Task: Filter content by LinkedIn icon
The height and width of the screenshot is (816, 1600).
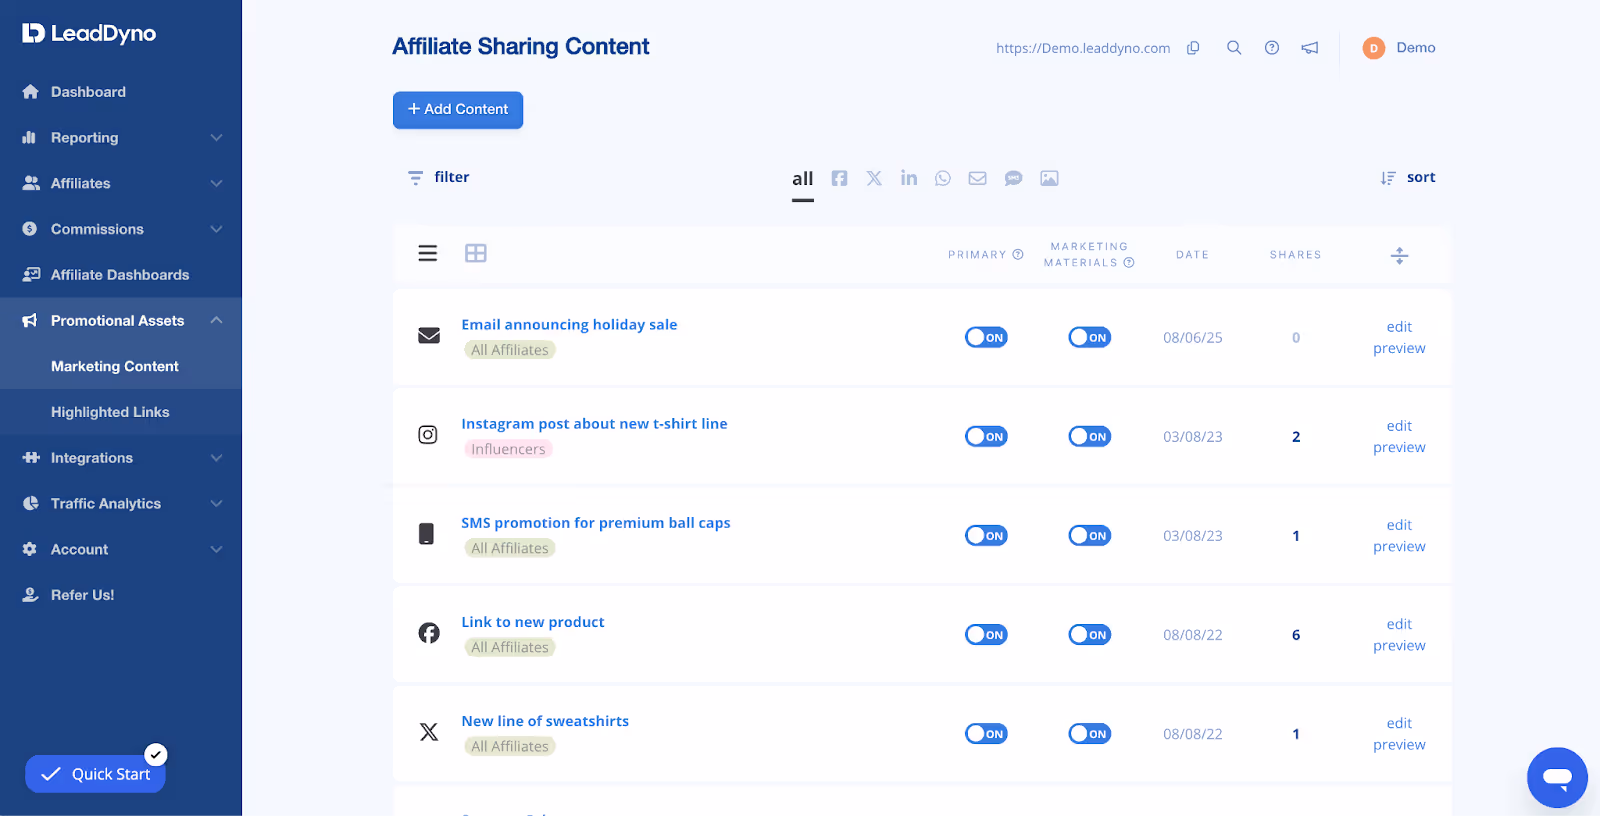Action: click(909, 178)
